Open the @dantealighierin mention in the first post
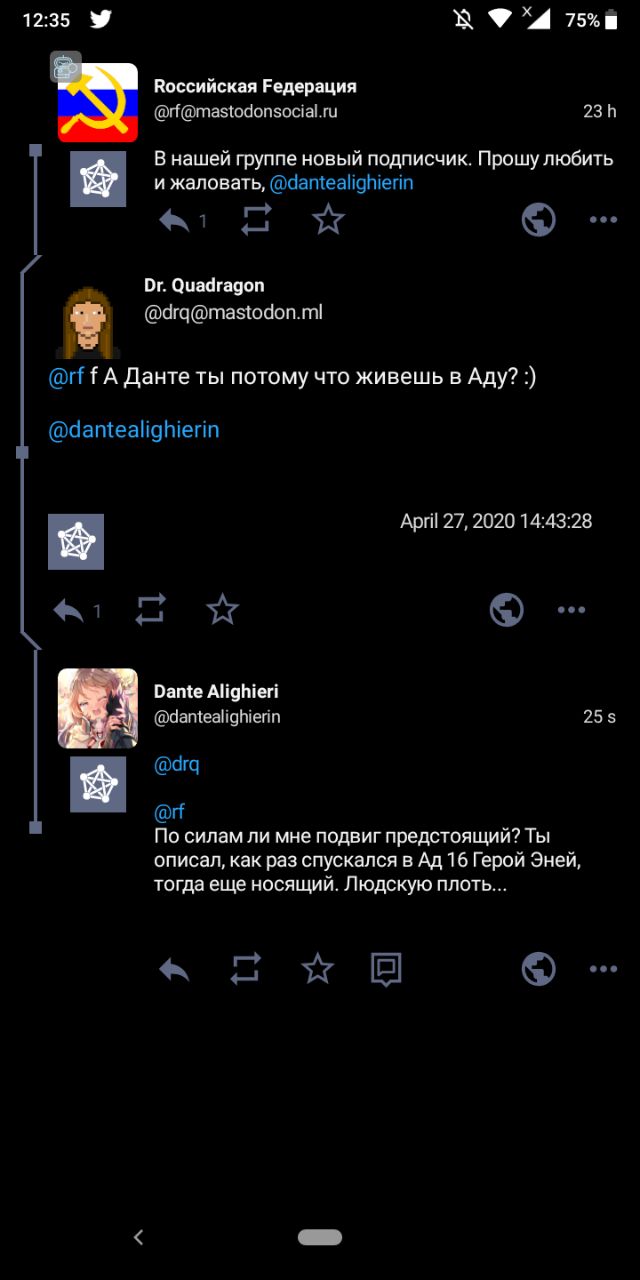This screenshot has width=640, height=1280. point(341,183)
